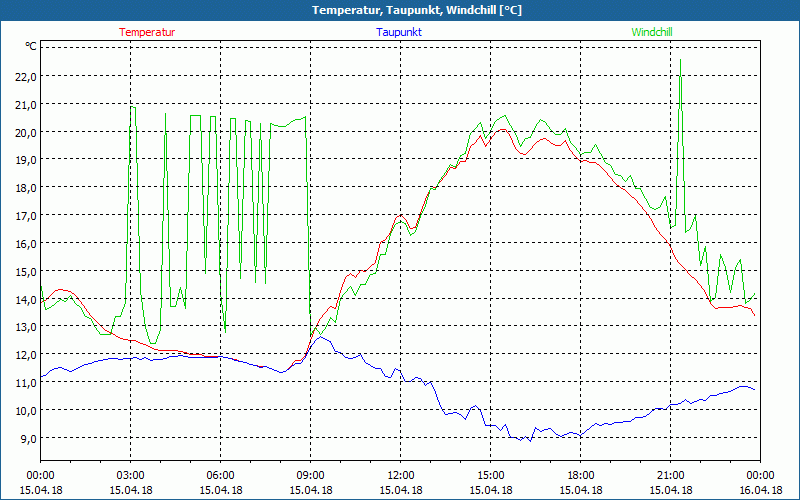800x500 pixels.
Task: Click the green Windchill legend label
Action: pos(652,32)
